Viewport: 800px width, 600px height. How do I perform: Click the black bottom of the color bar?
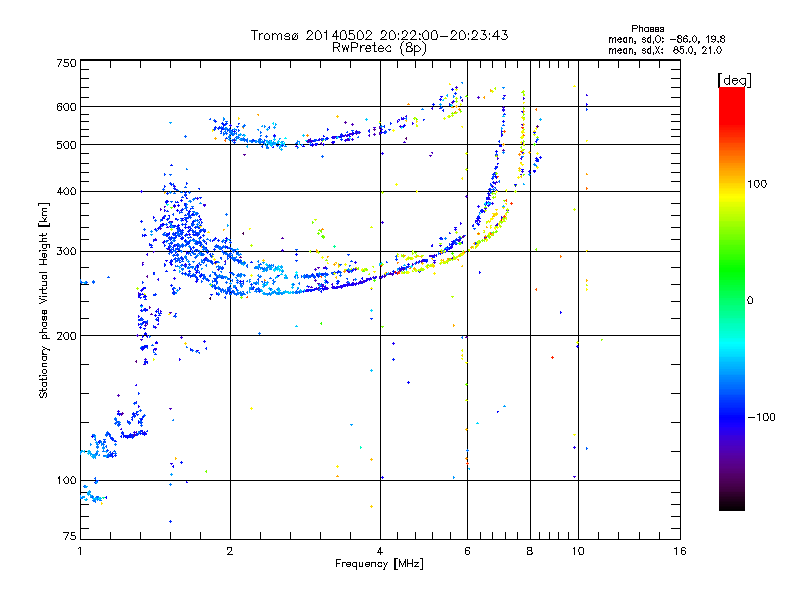click(x=732, y=503)
